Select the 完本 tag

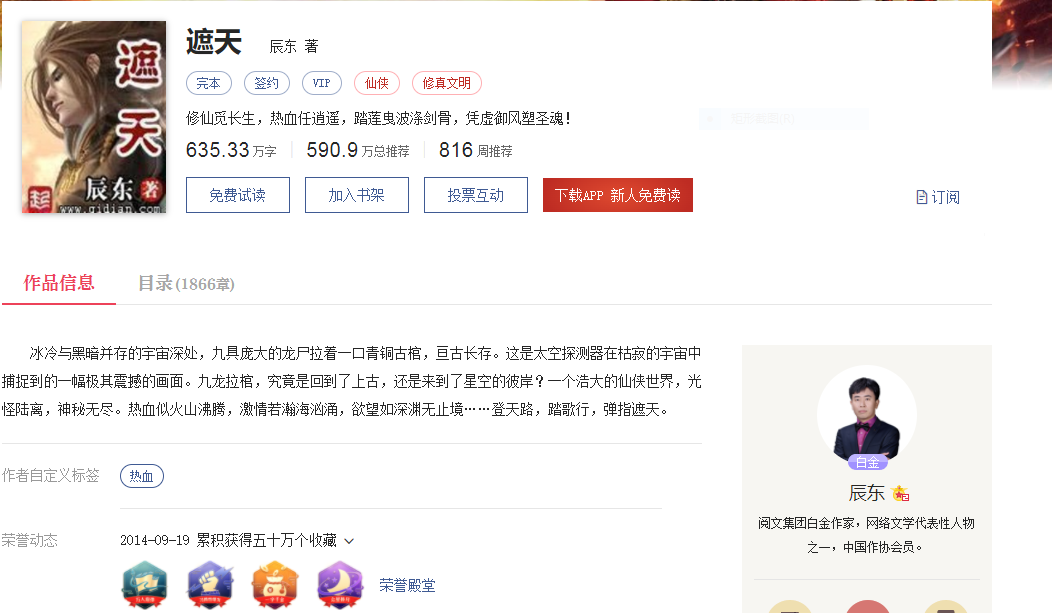click(x=209, y=83)
